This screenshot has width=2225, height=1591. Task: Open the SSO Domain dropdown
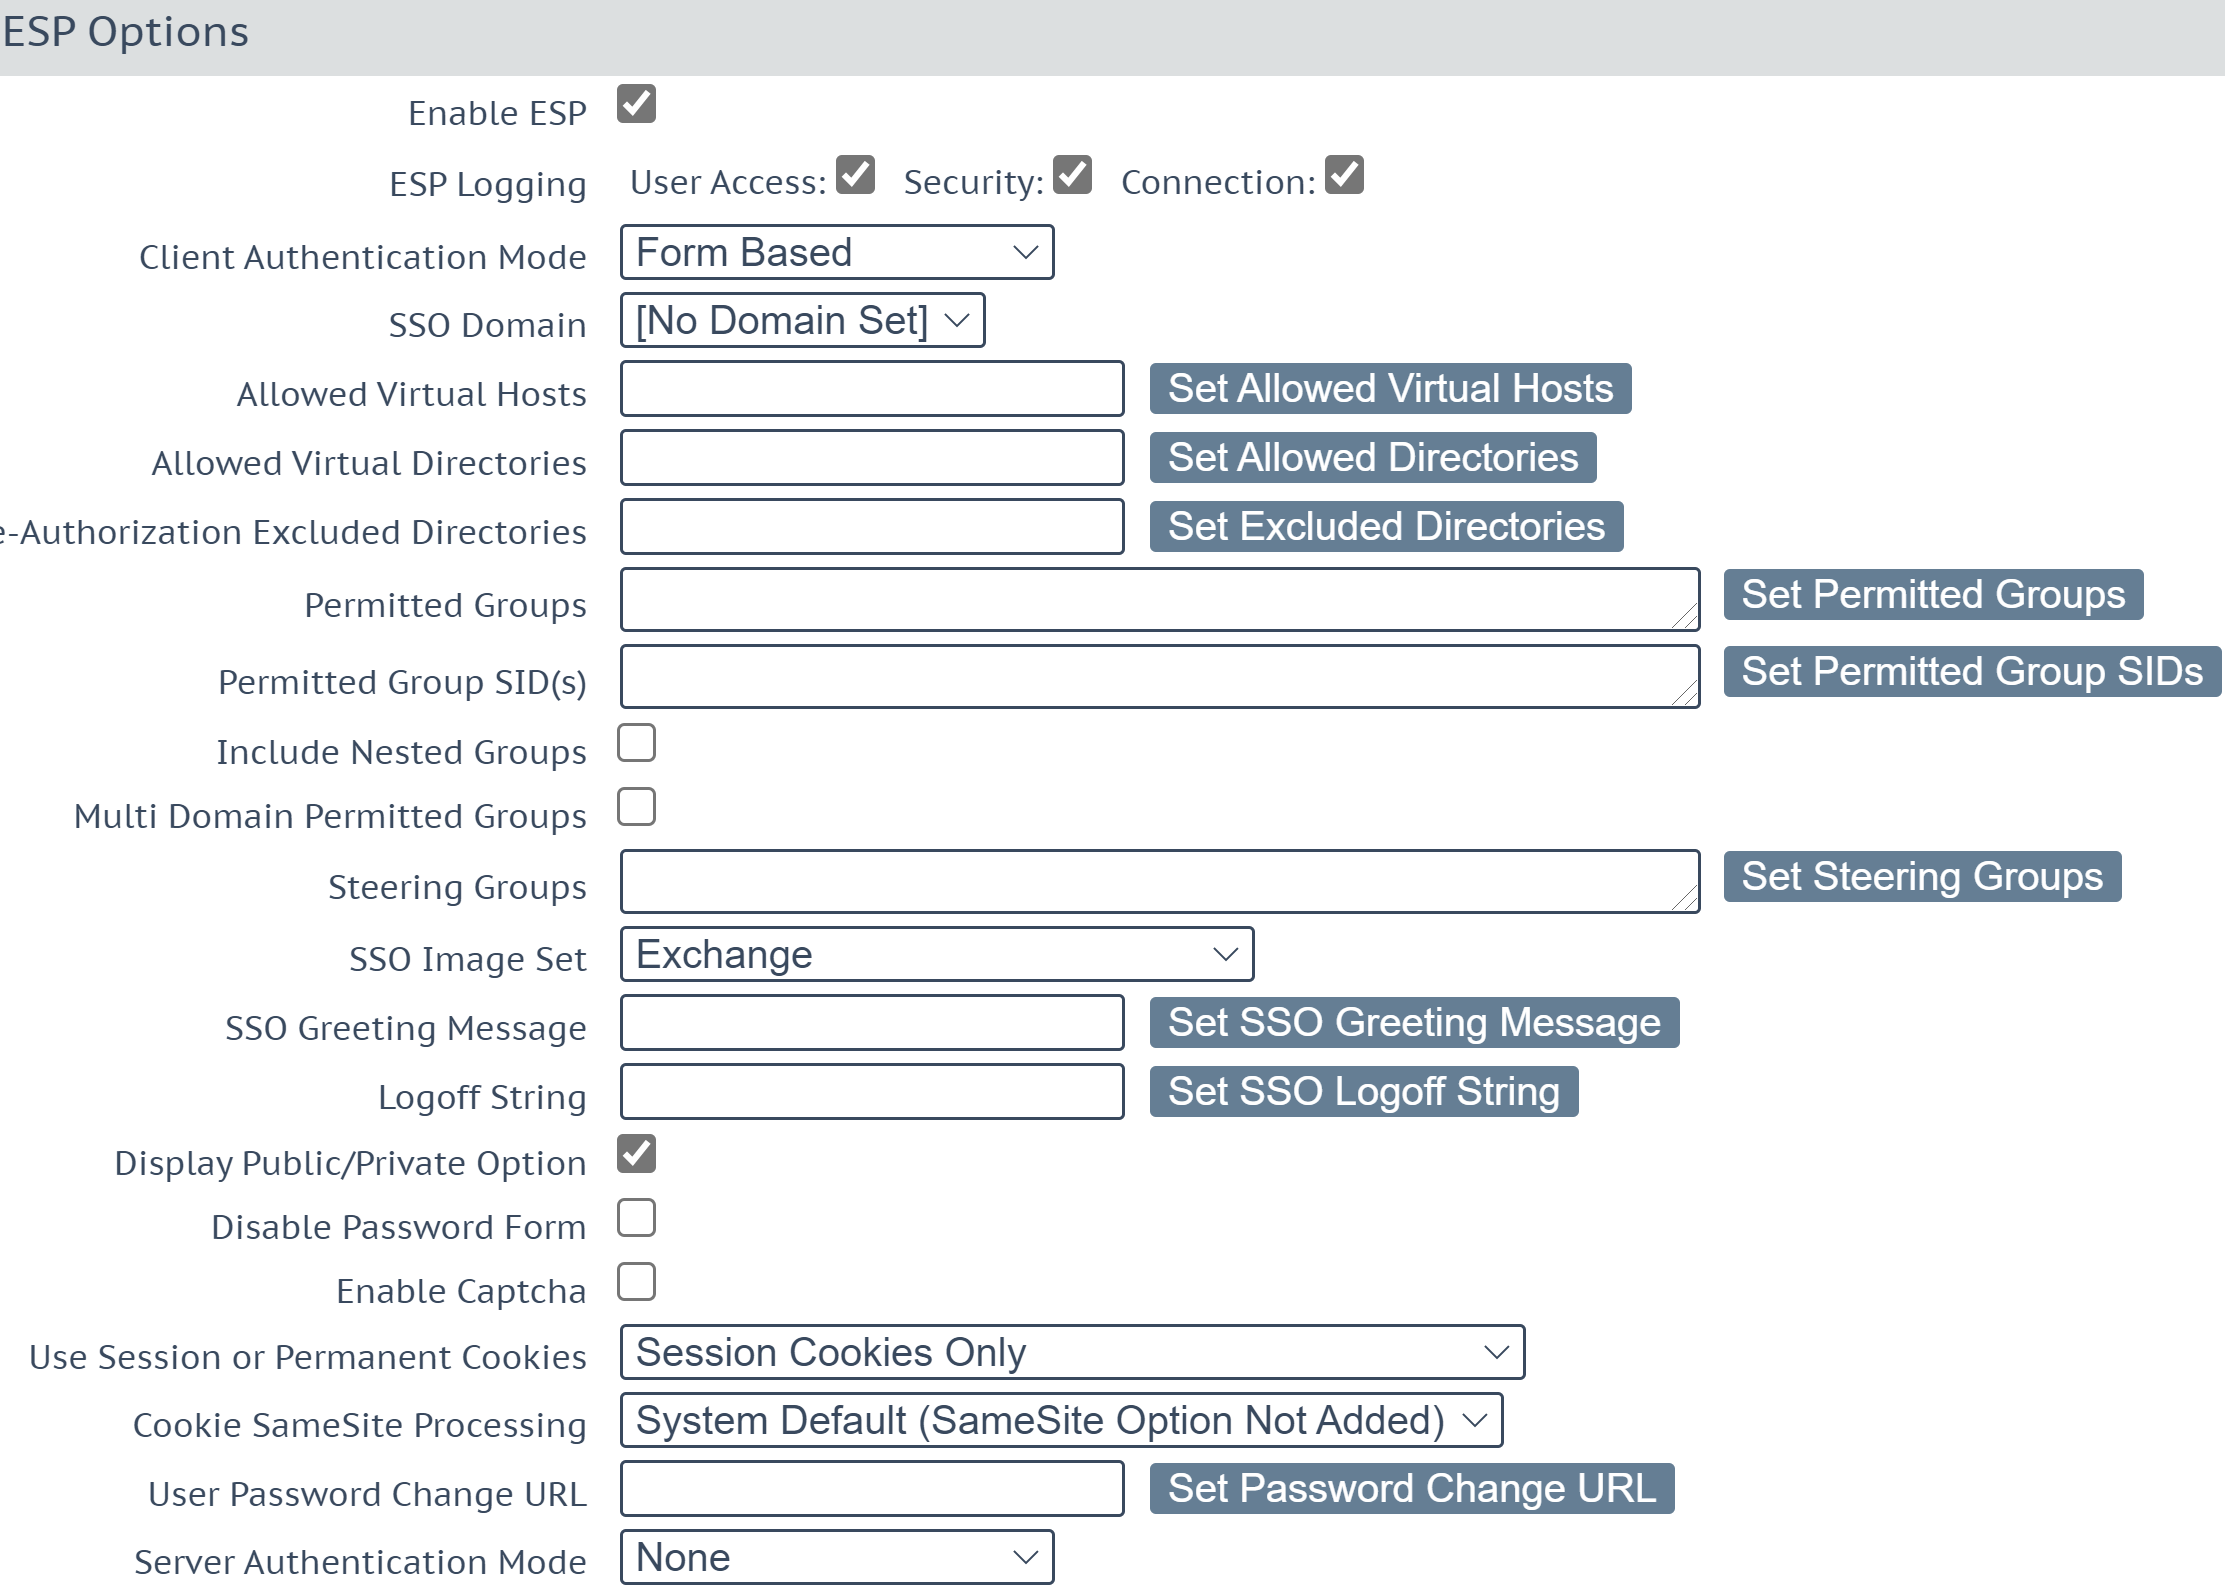click(802, 320)
